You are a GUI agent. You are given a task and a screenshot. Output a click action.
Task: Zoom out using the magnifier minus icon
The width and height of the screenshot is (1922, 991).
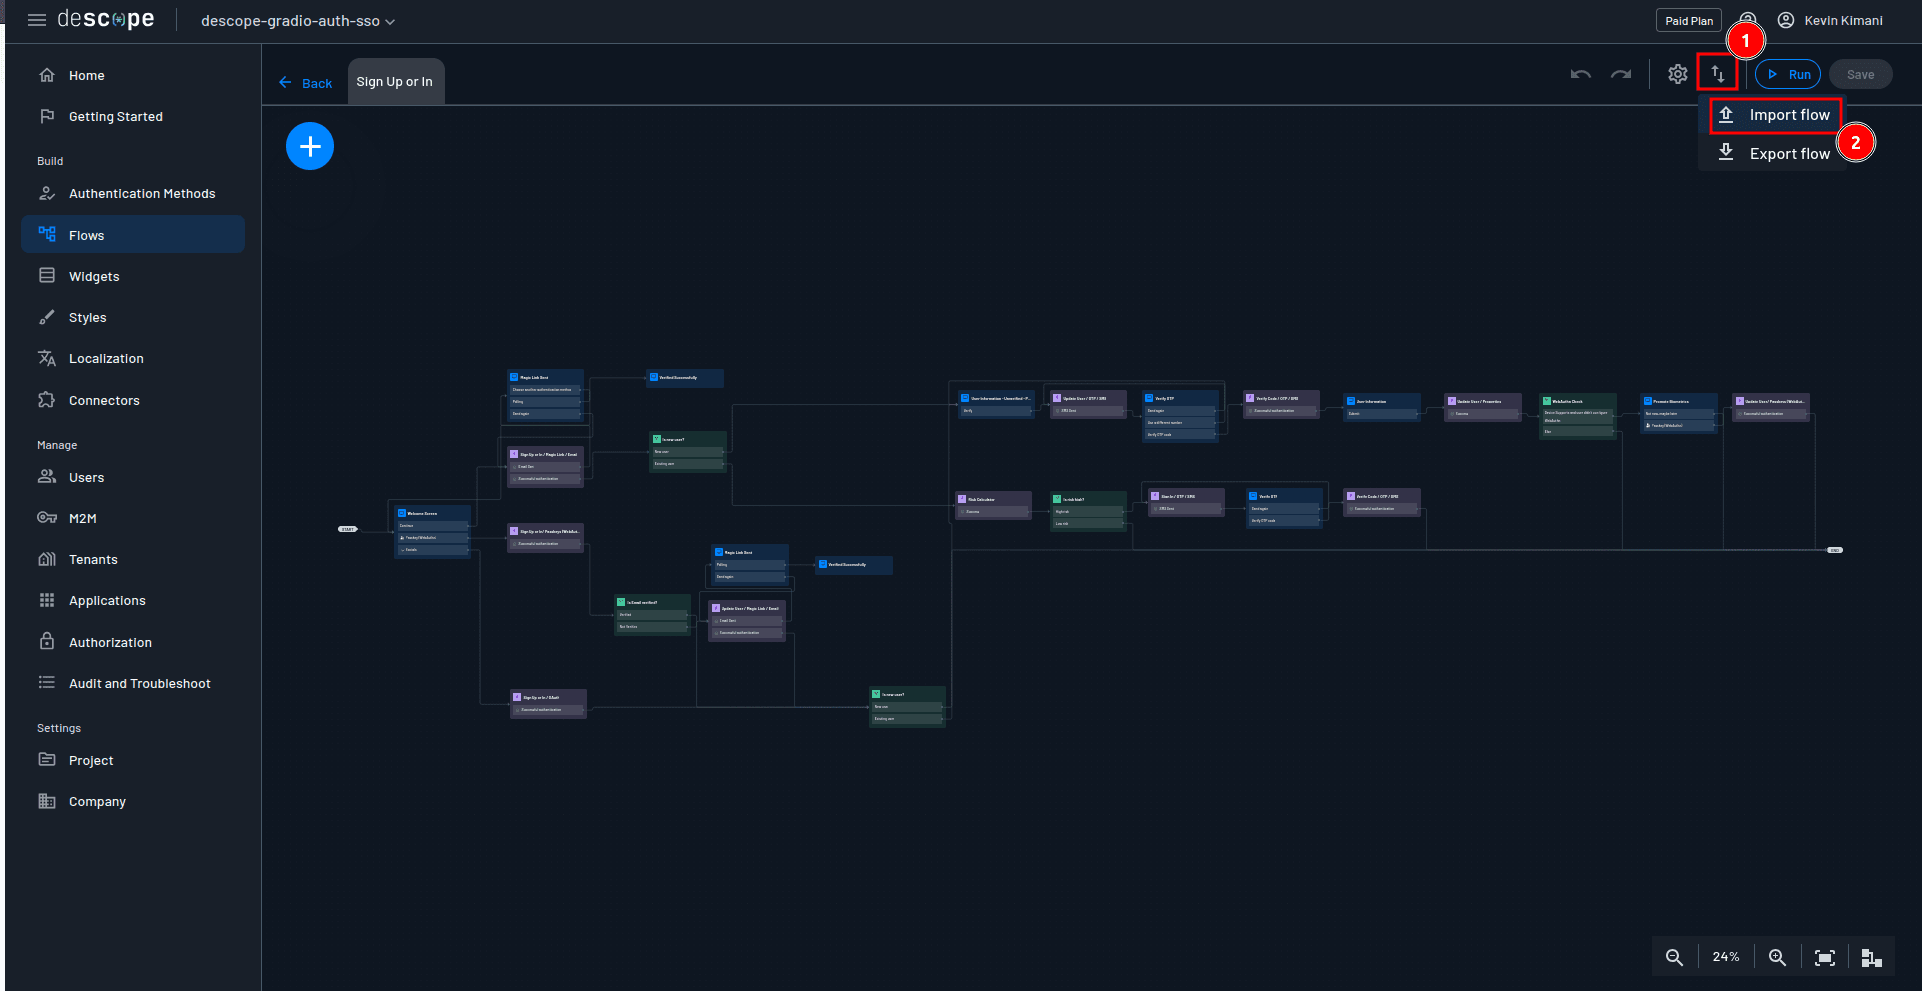coord(1674,957)
